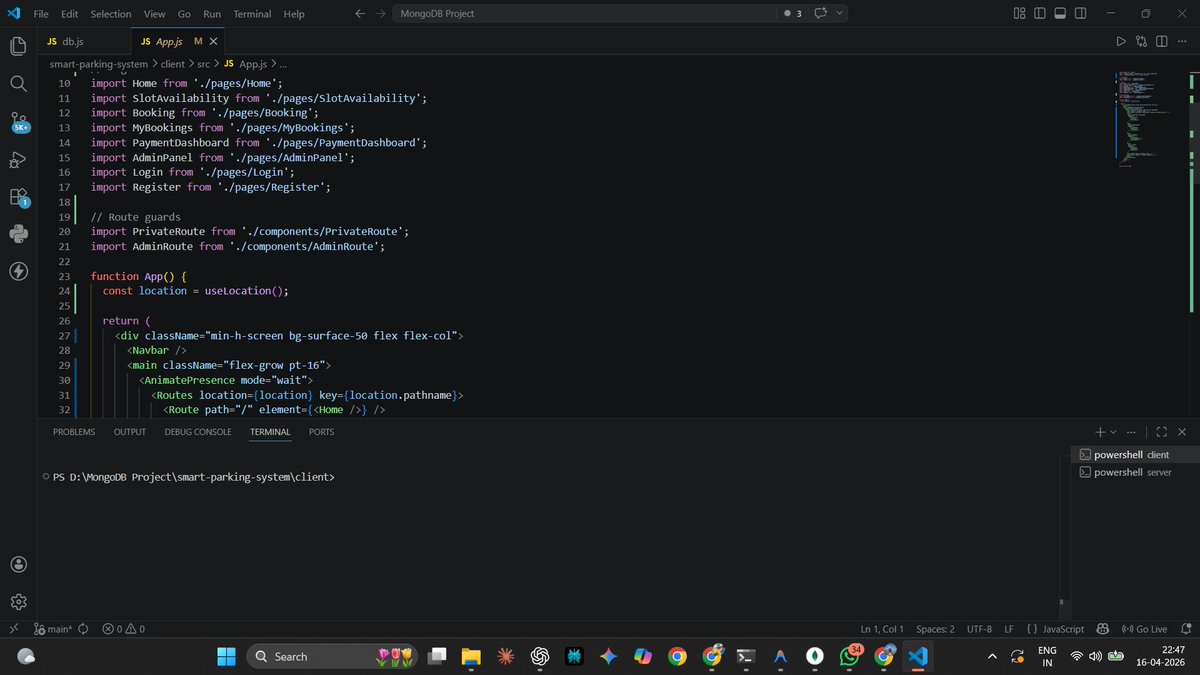Open the Explorer view in the activity bar
Image resolution: width=1200 pixels, height=675 pixels.
[x=17, y=45]
